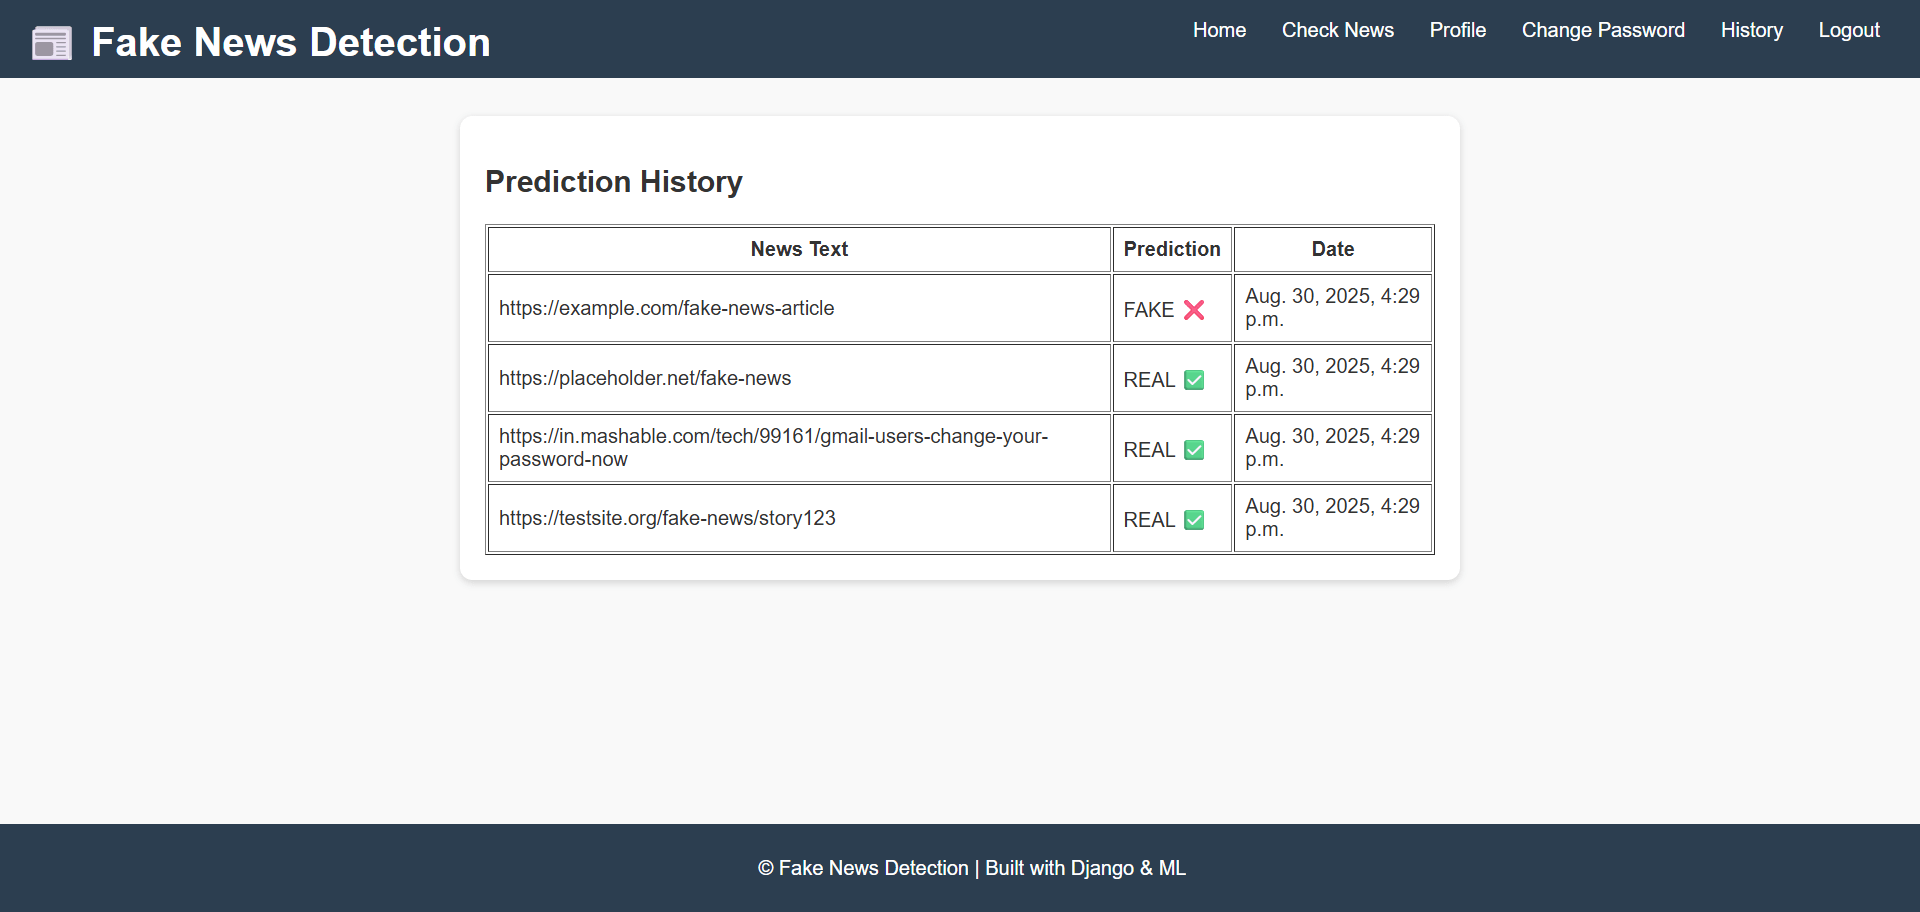Click the green checkmark next to placeholder.net result

1195,380
